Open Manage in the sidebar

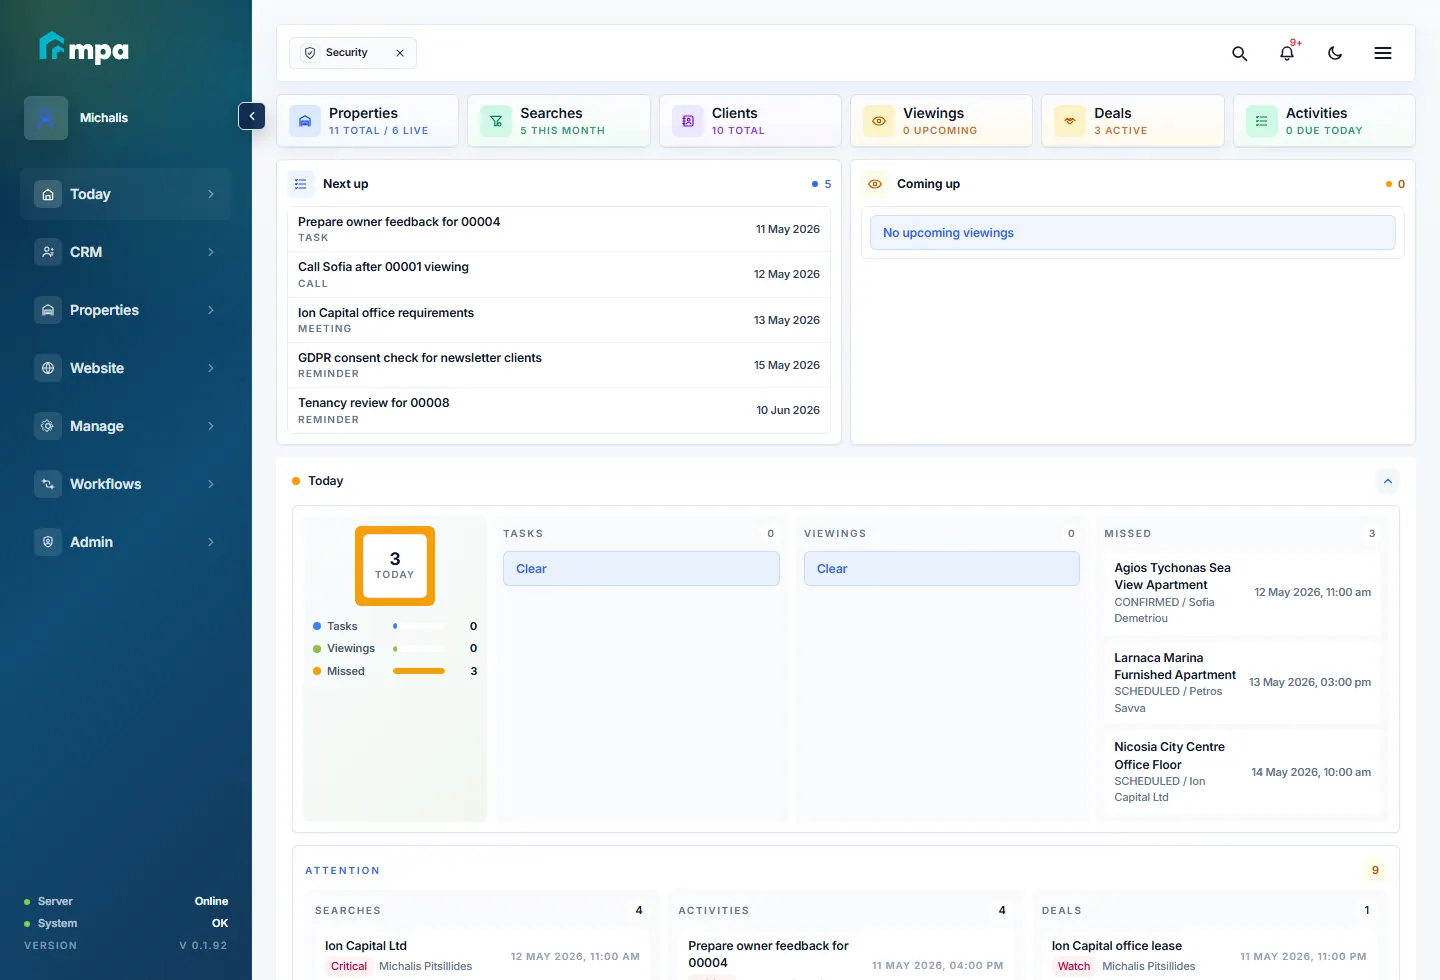click(x=126, y=426)
